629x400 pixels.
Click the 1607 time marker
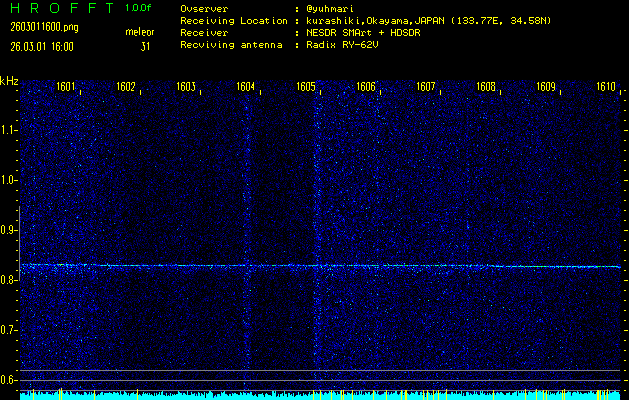click(426, 86)
